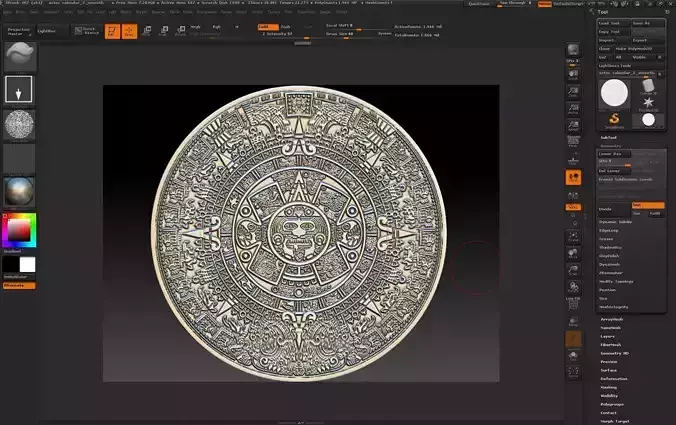This screenshot has width=676, height=425.
Task: Click the Frame icon on right shelf
Action: (x=573, y=236)
